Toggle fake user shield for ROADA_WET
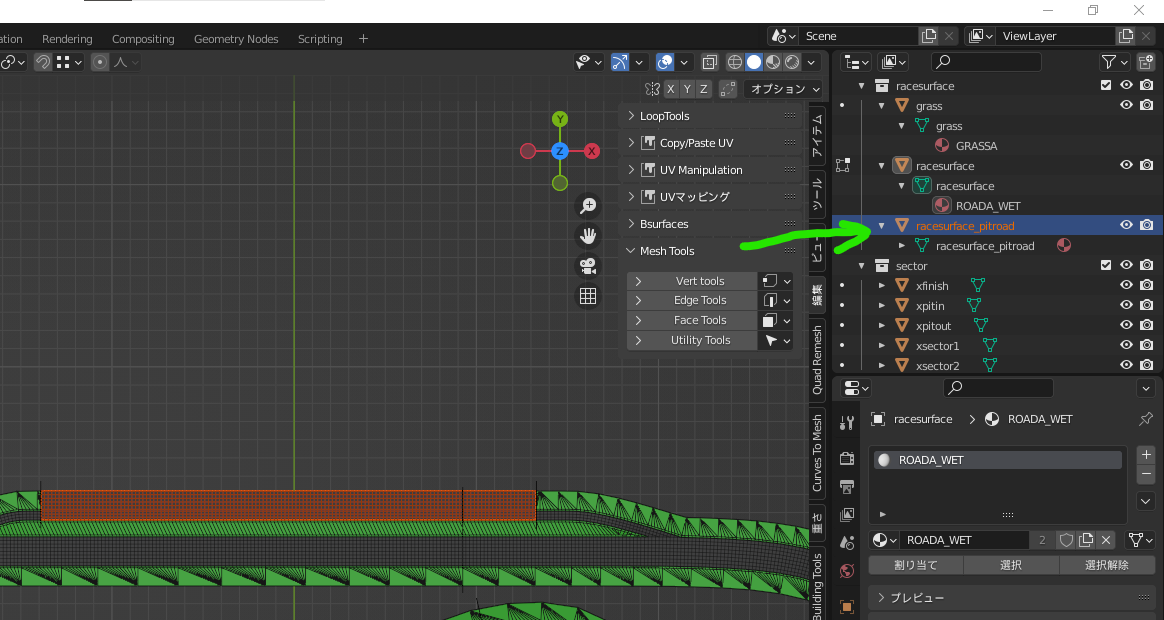 pyautogui.click(x=1066, y=540)
